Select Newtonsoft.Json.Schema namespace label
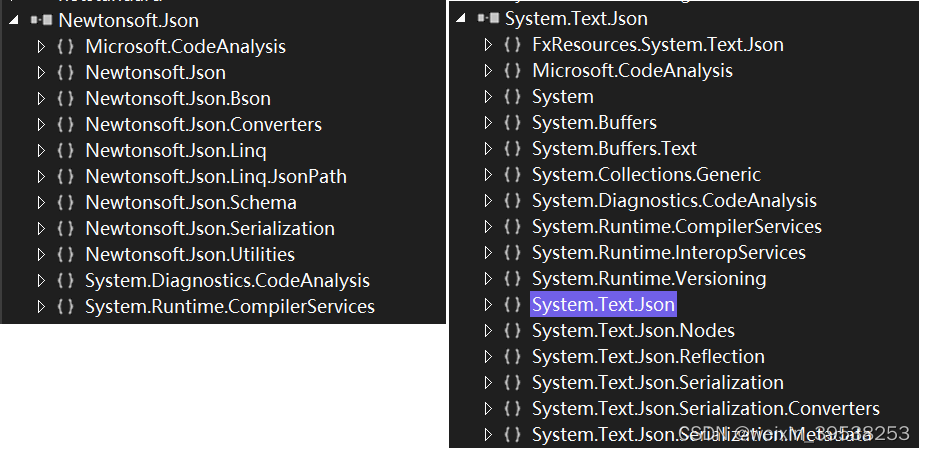The image size is (926, 453). click(191, 203)
